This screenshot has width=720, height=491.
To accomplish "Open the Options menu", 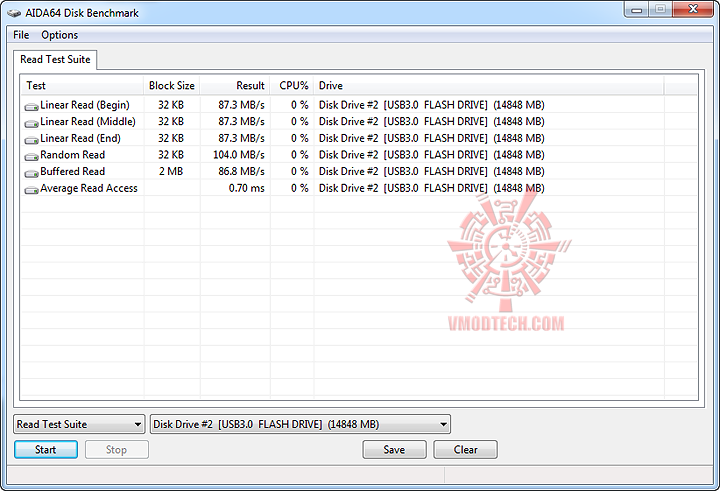I will tap(60, 35).
